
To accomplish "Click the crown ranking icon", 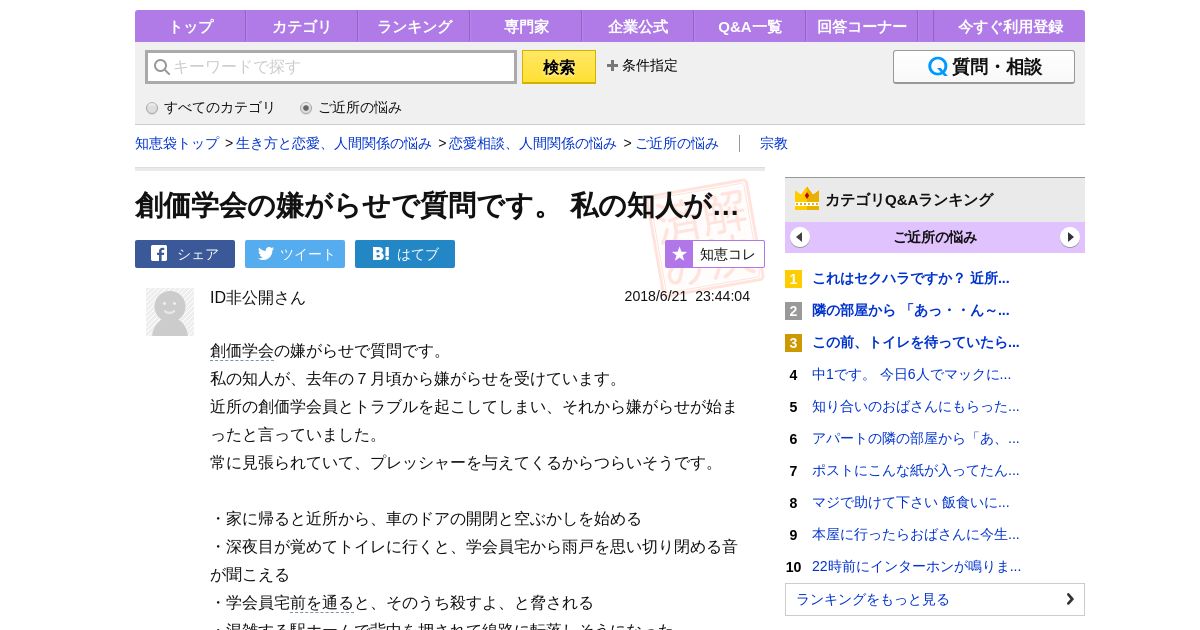I will point(807,199).
